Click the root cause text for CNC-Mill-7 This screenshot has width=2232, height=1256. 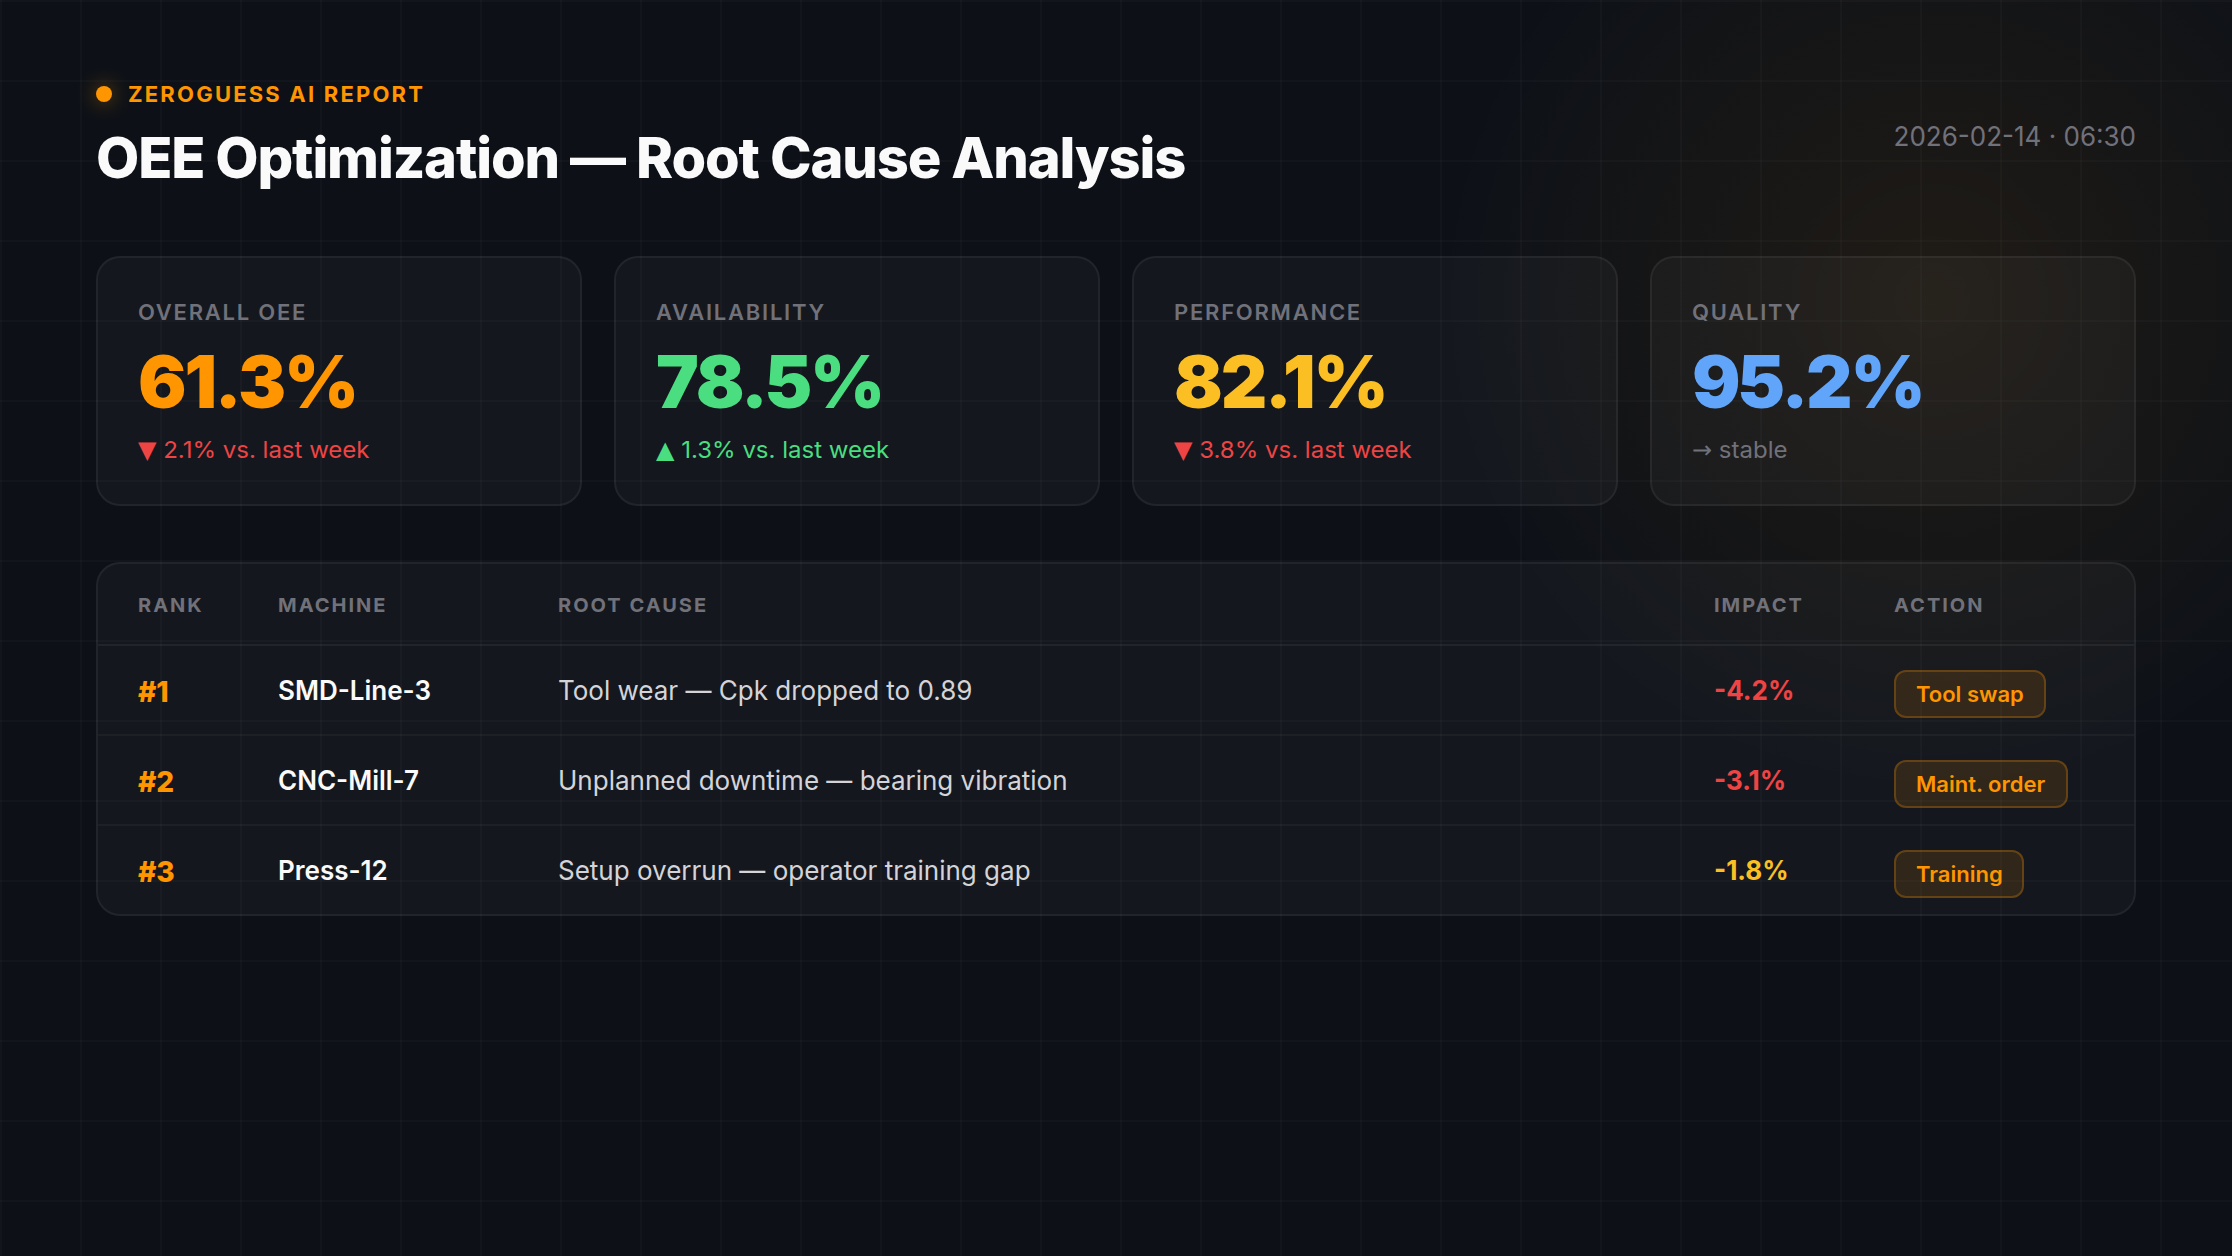point(812,781)
